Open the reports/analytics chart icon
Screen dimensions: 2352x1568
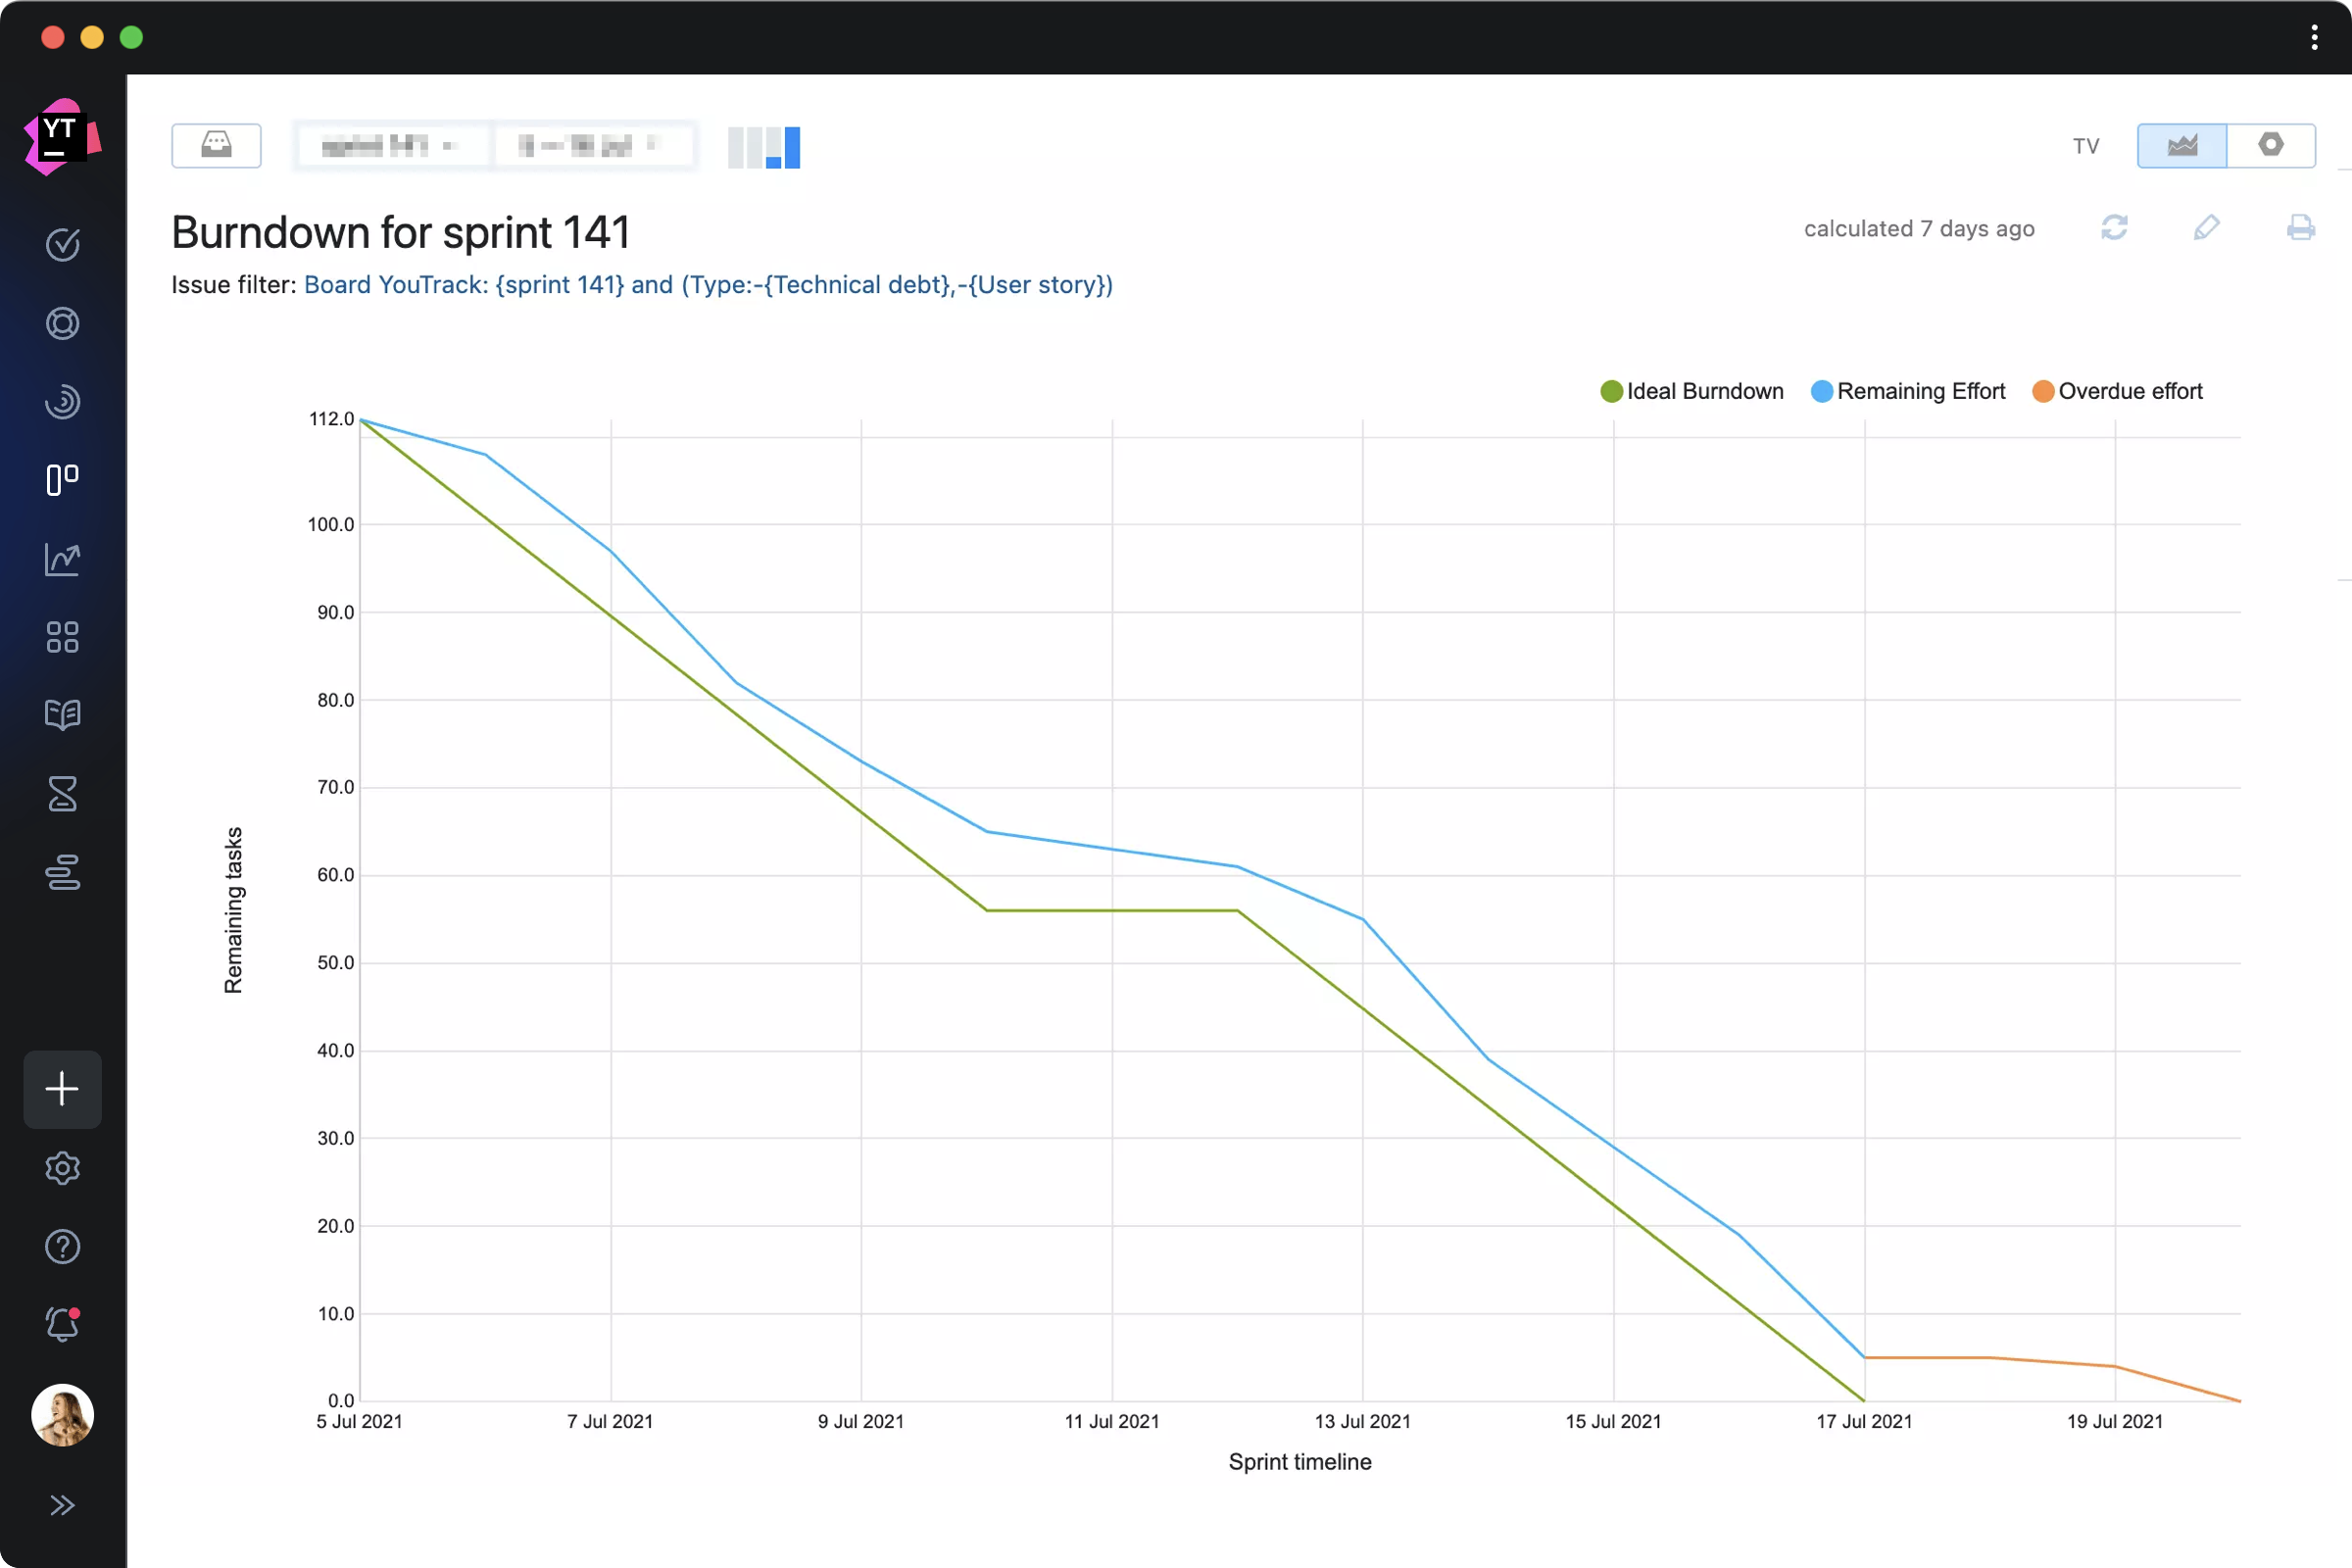(x=61, y=559)
